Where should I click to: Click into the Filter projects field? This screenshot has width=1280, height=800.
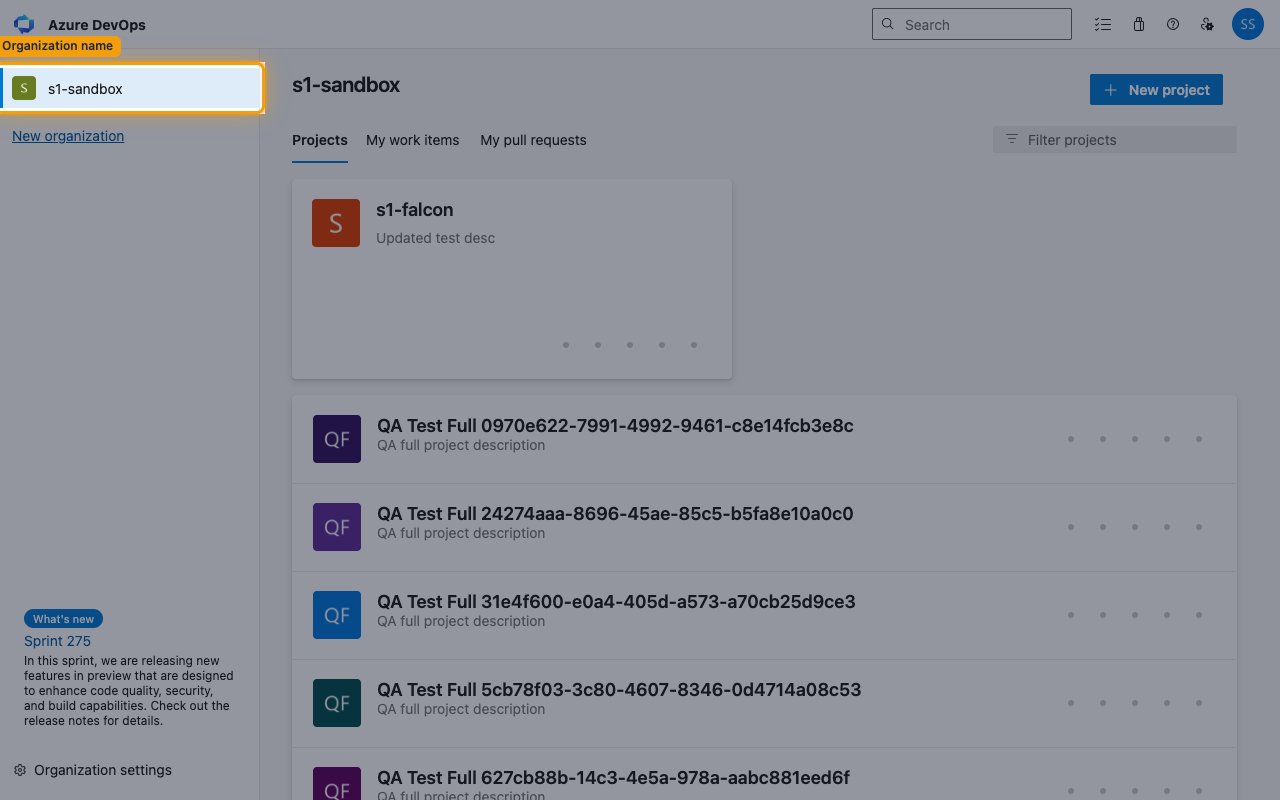point(1115,140)
